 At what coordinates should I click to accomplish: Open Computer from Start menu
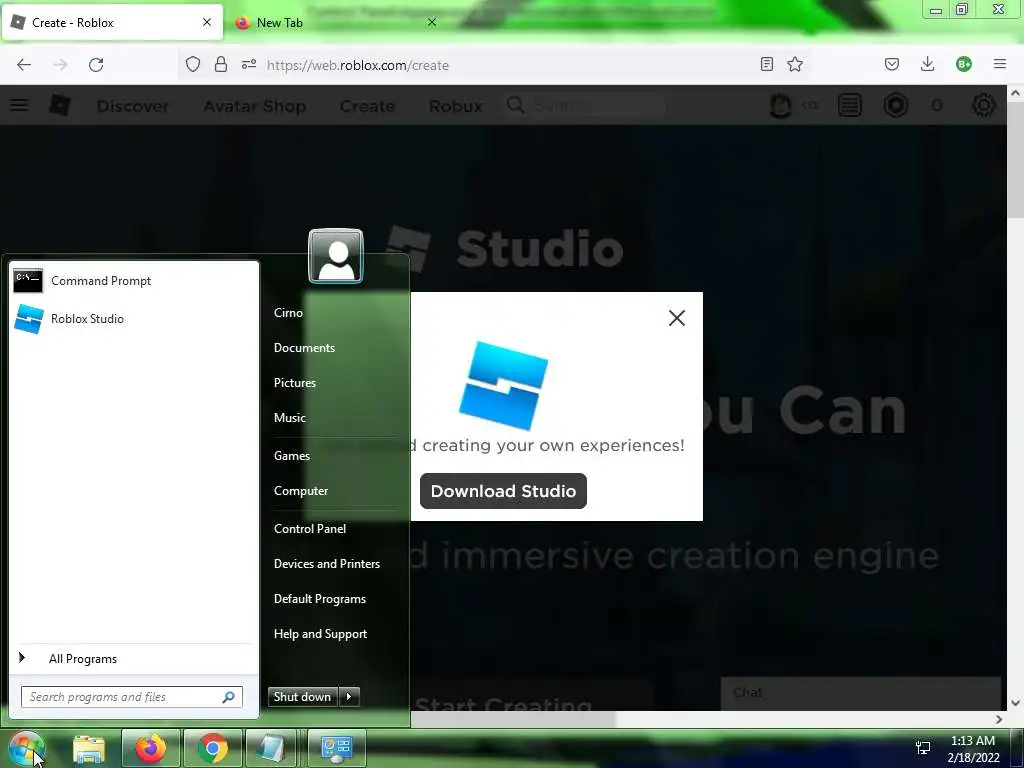tap(300, 491)
